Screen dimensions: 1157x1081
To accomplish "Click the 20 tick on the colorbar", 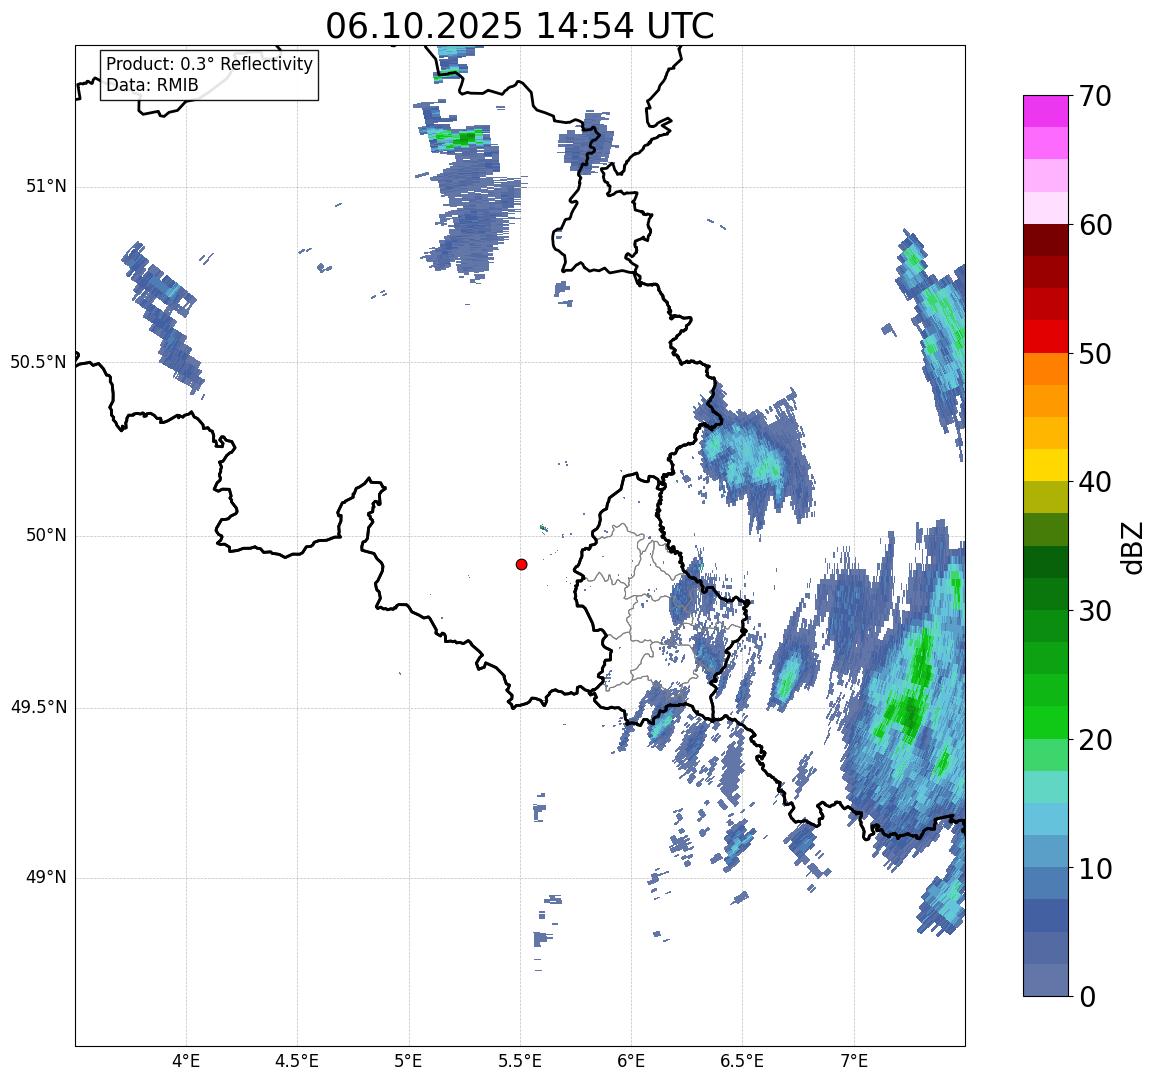I will tap(1095, 740).
